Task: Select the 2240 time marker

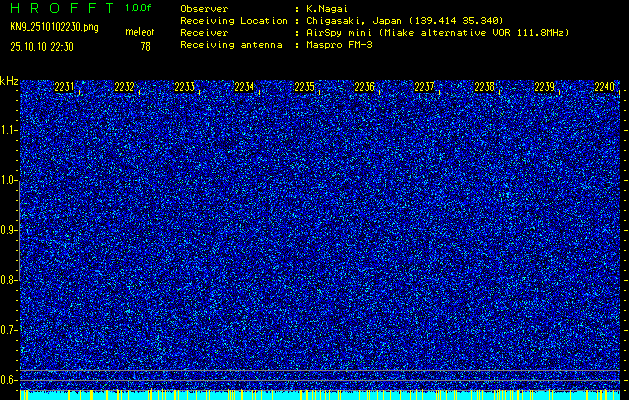Action: click(603, 88)
